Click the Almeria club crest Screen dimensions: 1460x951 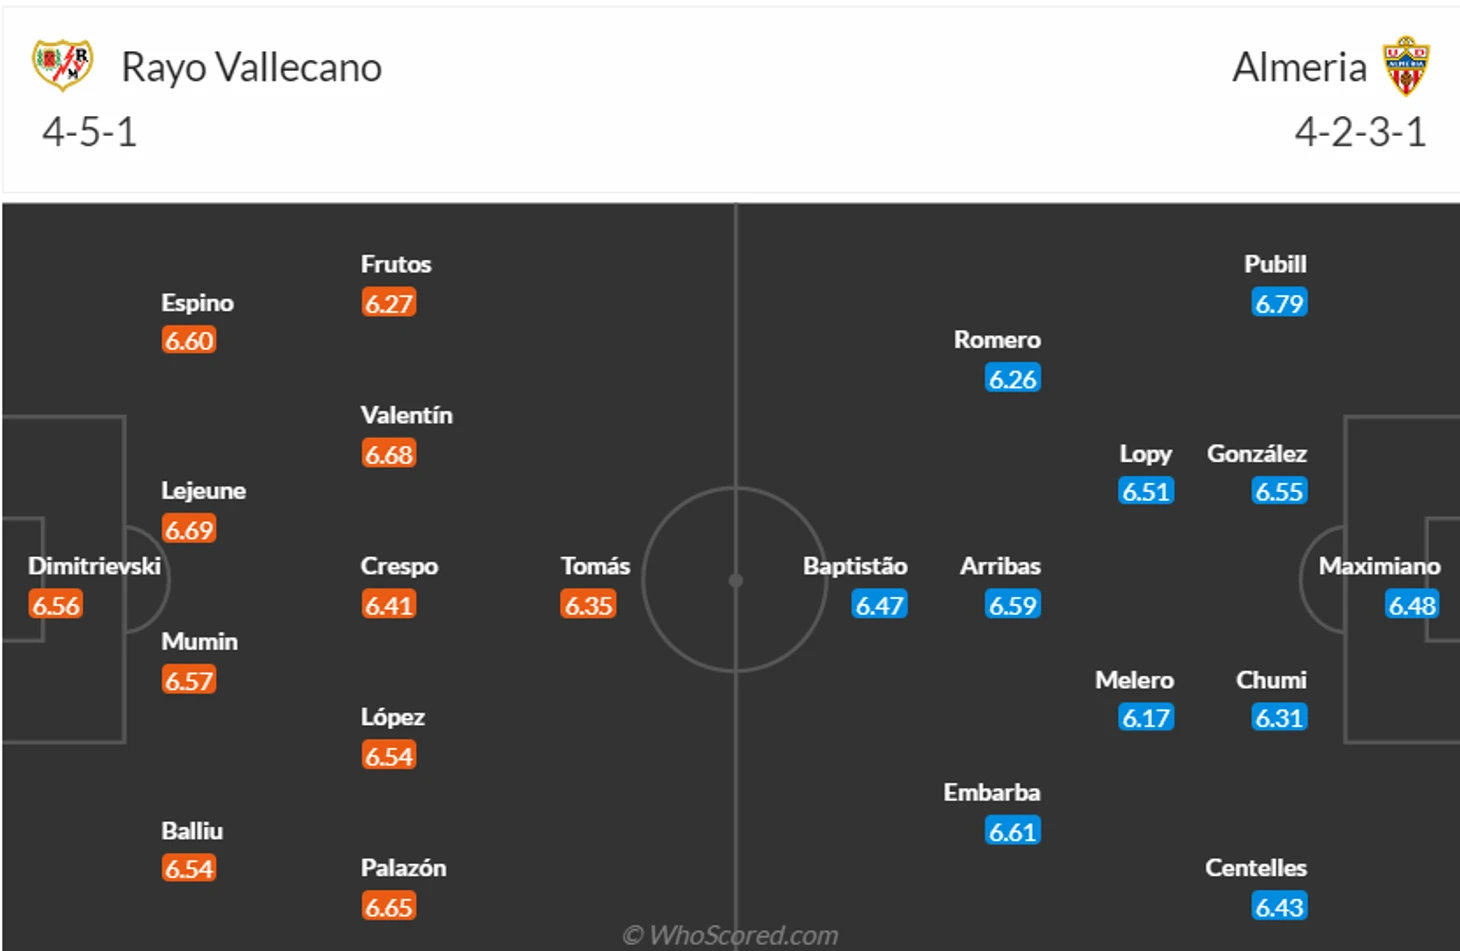tap(1407, 66)
